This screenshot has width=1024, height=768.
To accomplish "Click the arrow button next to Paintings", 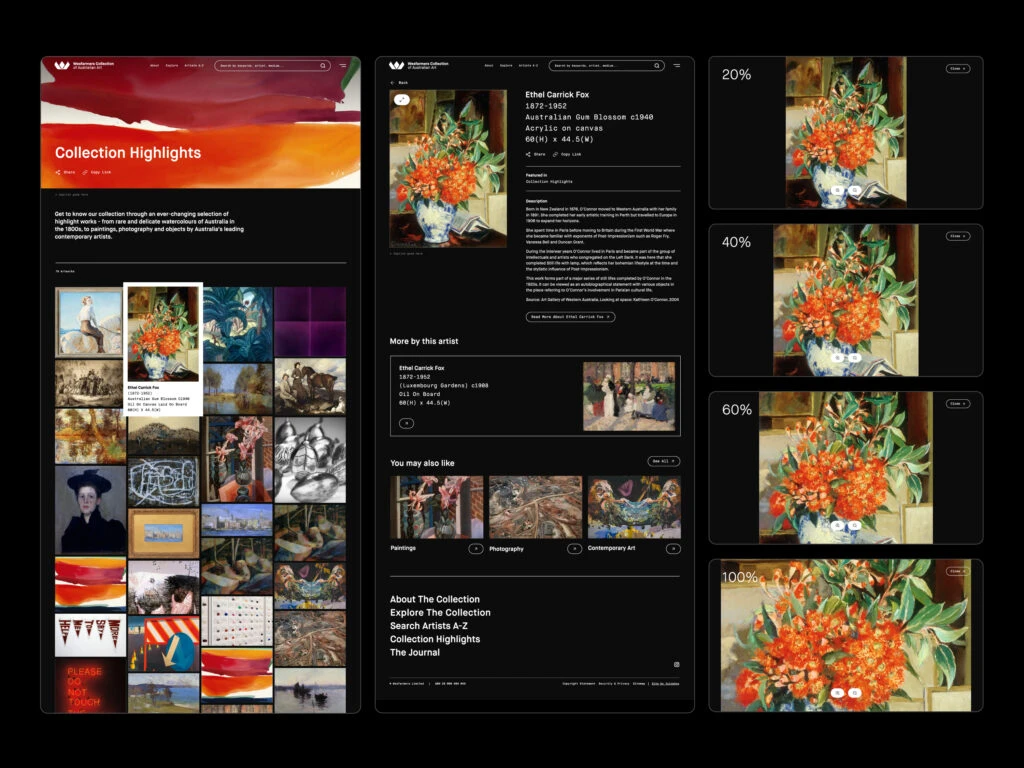I will pyautogui.click(x=476, y=549).
